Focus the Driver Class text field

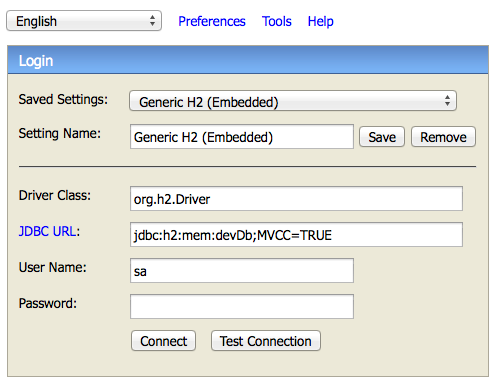(296, 199)
